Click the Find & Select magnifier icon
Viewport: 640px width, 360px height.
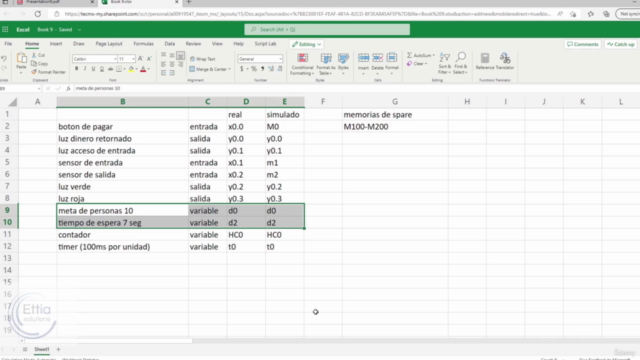tap(461, 58)
